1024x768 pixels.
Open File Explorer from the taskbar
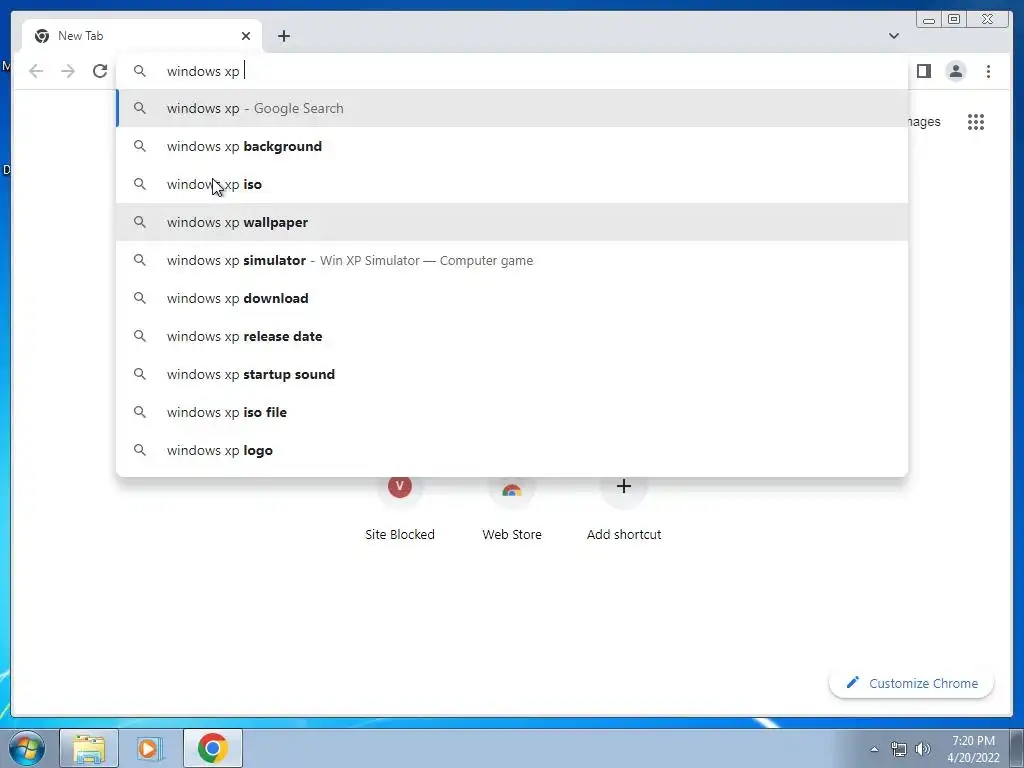pos(89,748)
